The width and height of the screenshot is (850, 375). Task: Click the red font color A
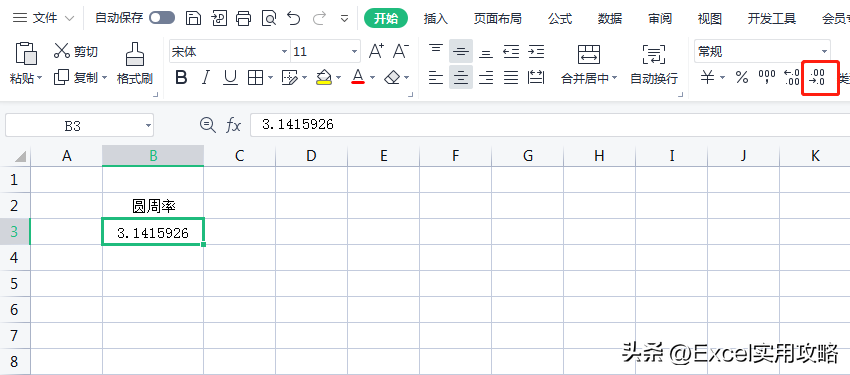pyautogui.click(x=358, y=78)
